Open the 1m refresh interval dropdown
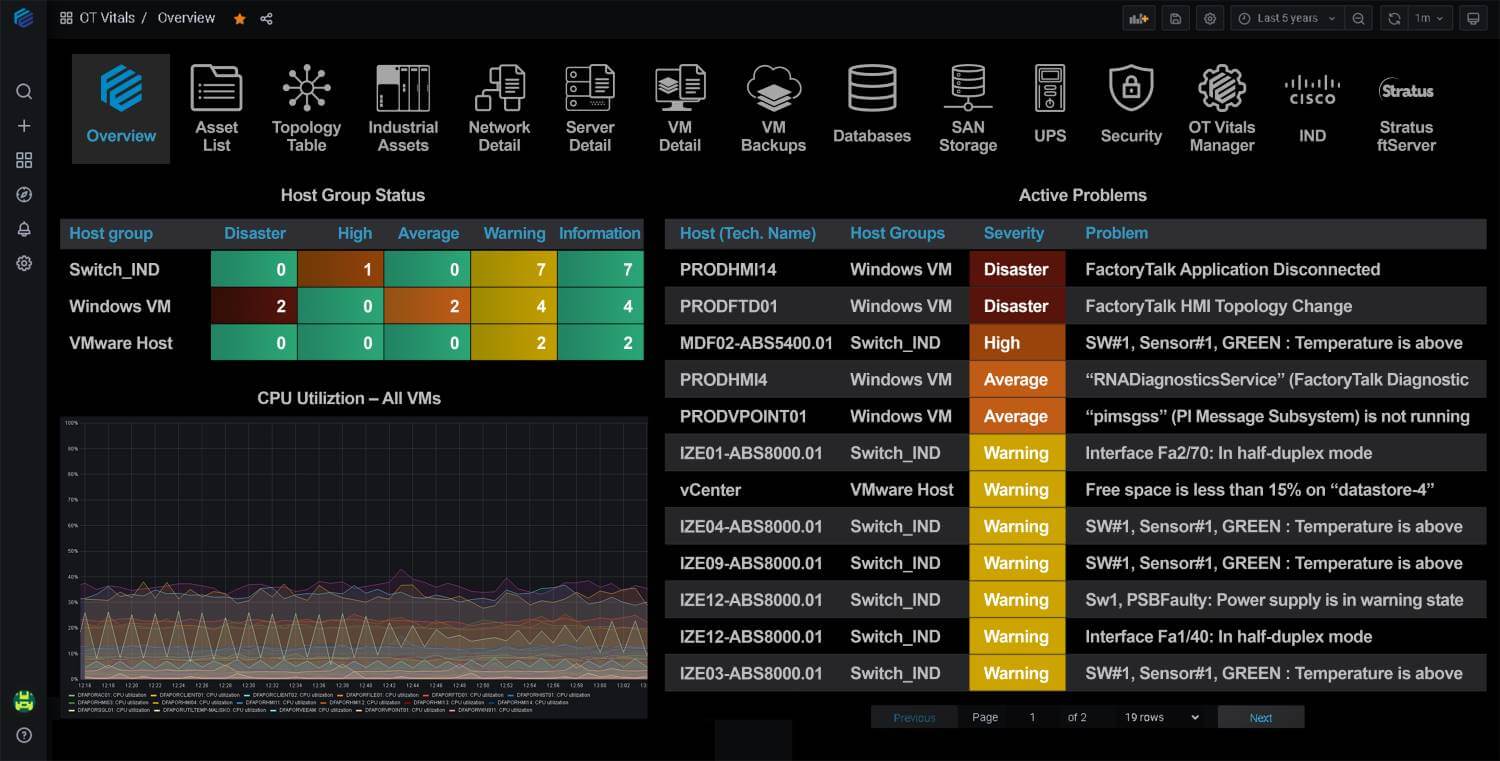1500x761 pixels. [x=1429, y=18]
